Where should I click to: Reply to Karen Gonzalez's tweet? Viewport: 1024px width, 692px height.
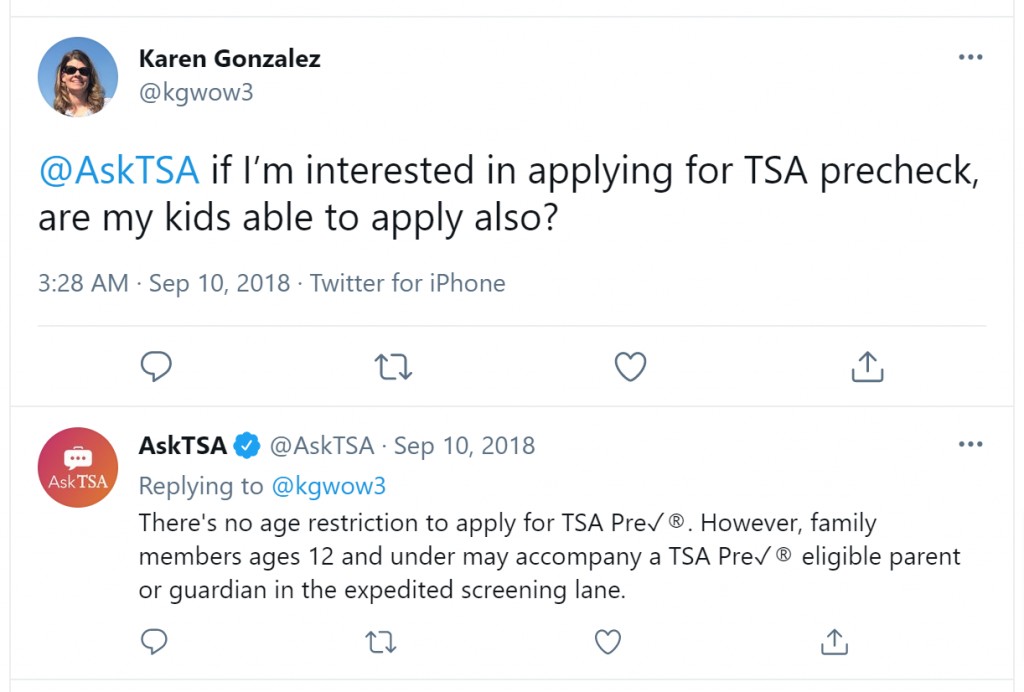(156, 366)
